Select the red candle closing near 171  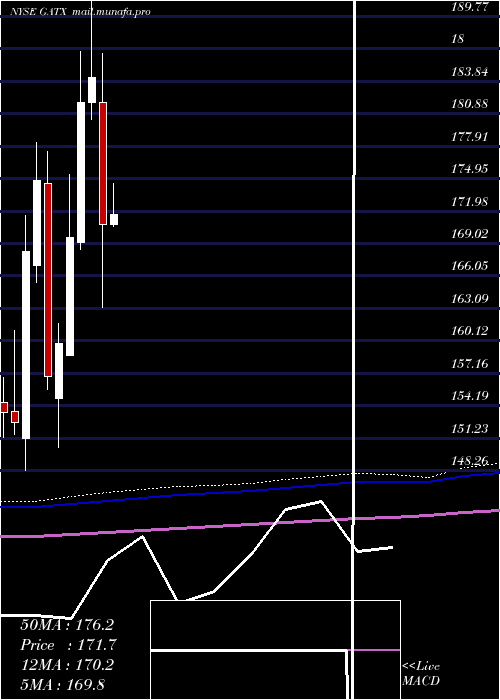pyautogui.click(x=103, y=163)
